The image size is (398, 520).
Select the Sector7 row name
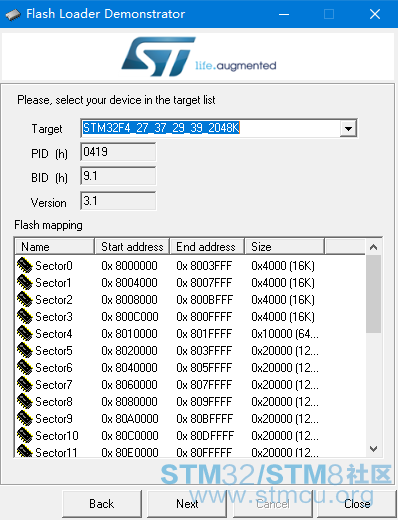[x=54, y=385]
